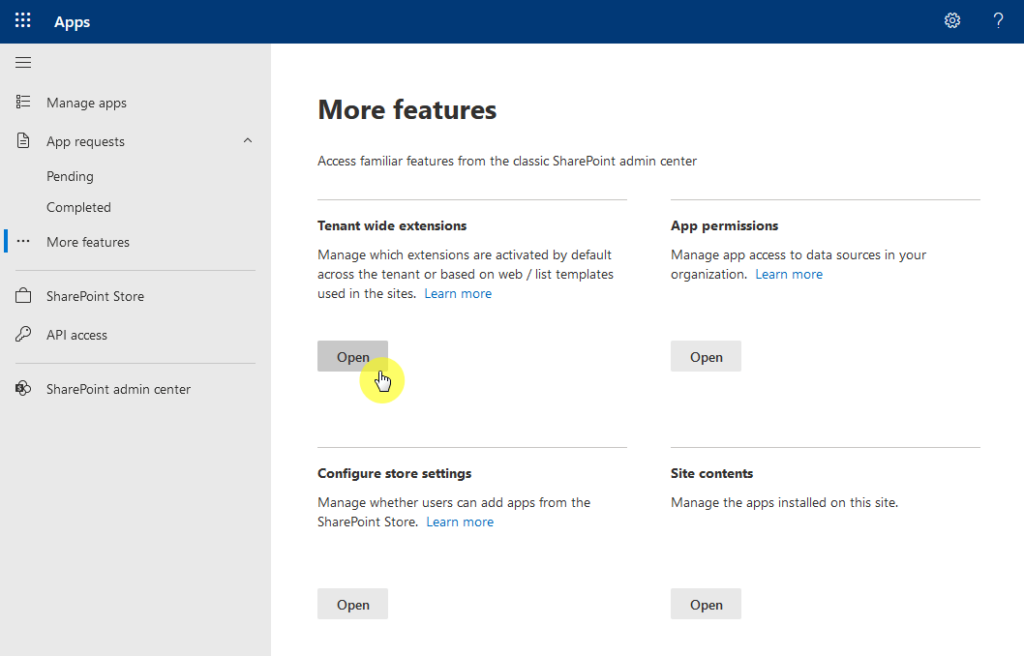
Task: Go to Manage apps
Action: point(86,103)
